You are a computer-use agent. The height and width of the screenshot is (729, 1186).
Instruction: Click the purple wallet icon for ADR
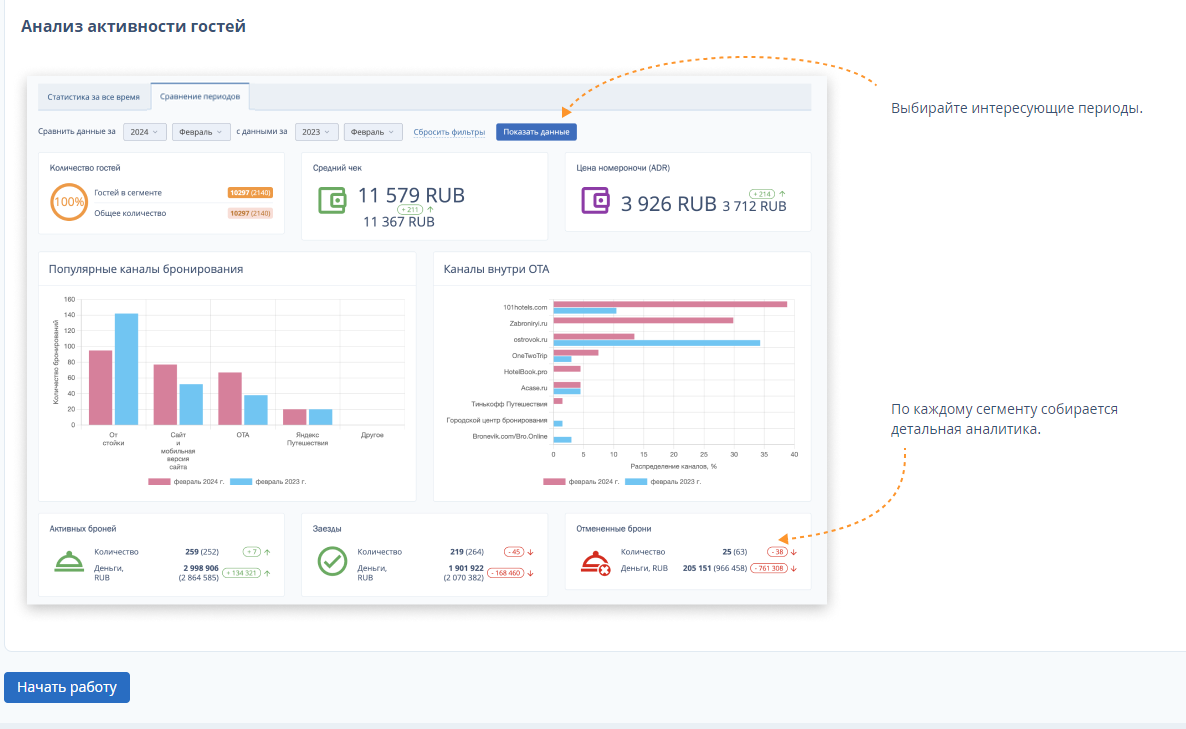[x=595, y=200]
